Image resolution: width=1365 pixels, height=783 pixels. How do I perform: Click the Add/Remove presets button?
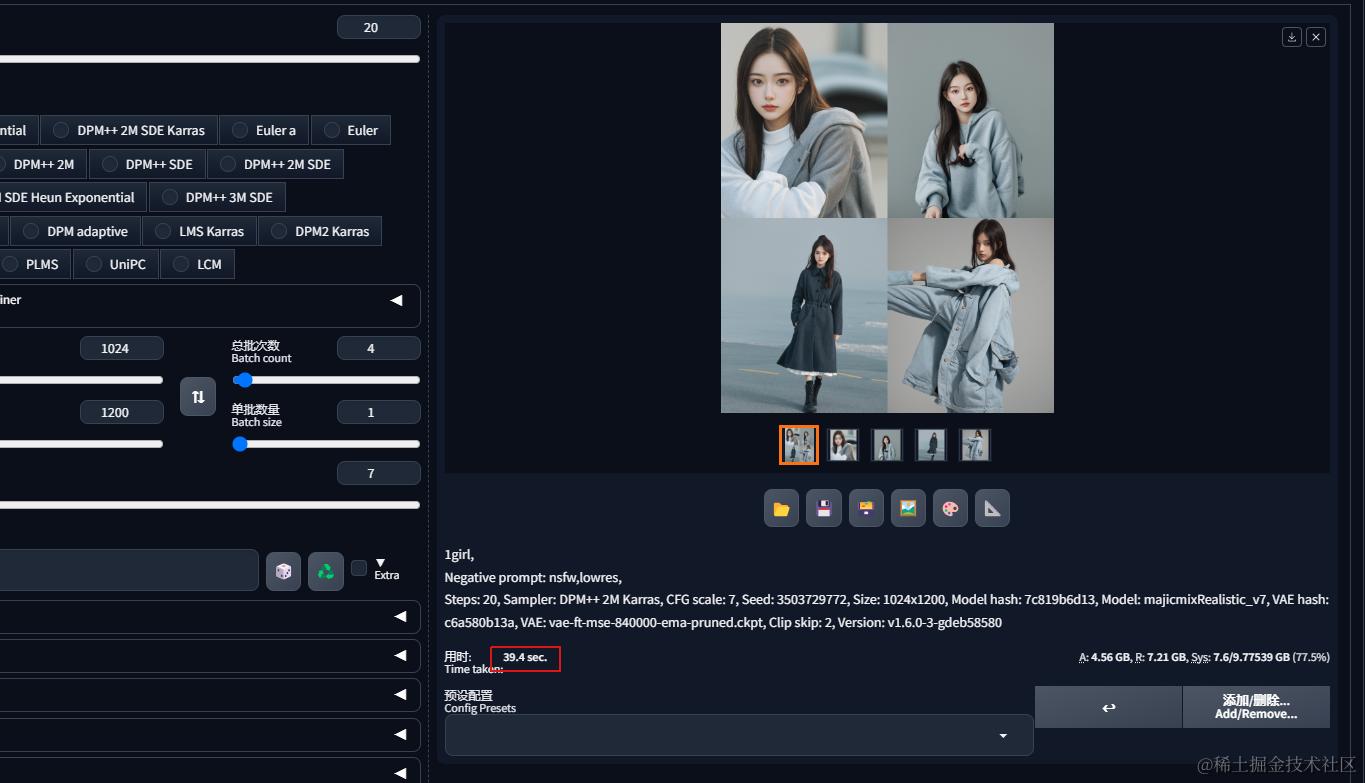[x=1256, y=707]
